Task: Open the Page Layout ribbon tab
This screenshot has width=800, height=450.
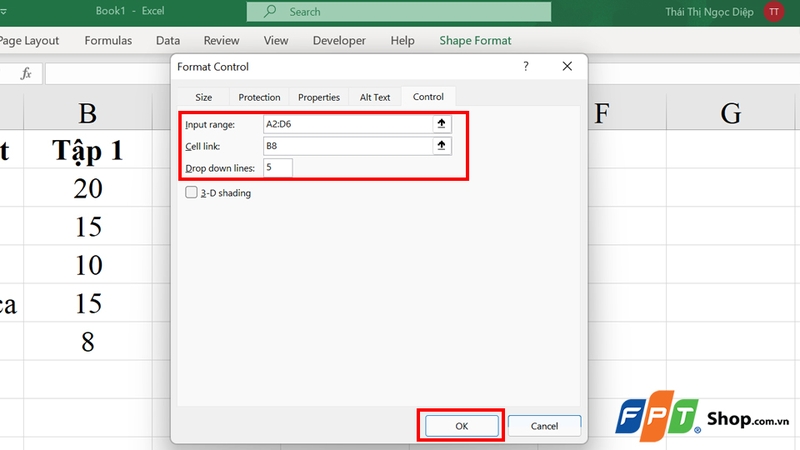Action: click(29, 40)
